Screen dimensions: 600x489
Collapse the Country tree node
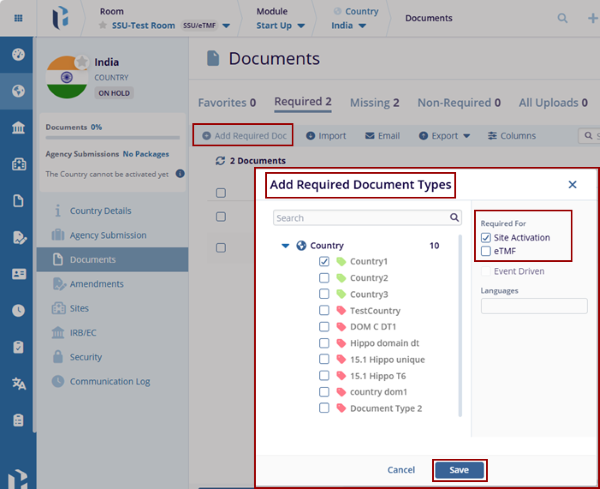coord(286,245)
